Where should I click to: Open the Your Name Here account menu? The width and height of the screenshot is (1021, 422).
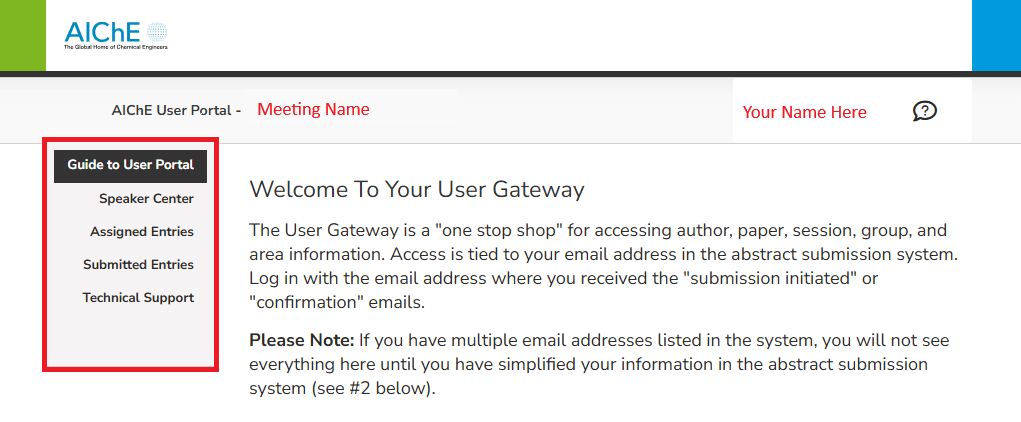[x=804, y=112]
